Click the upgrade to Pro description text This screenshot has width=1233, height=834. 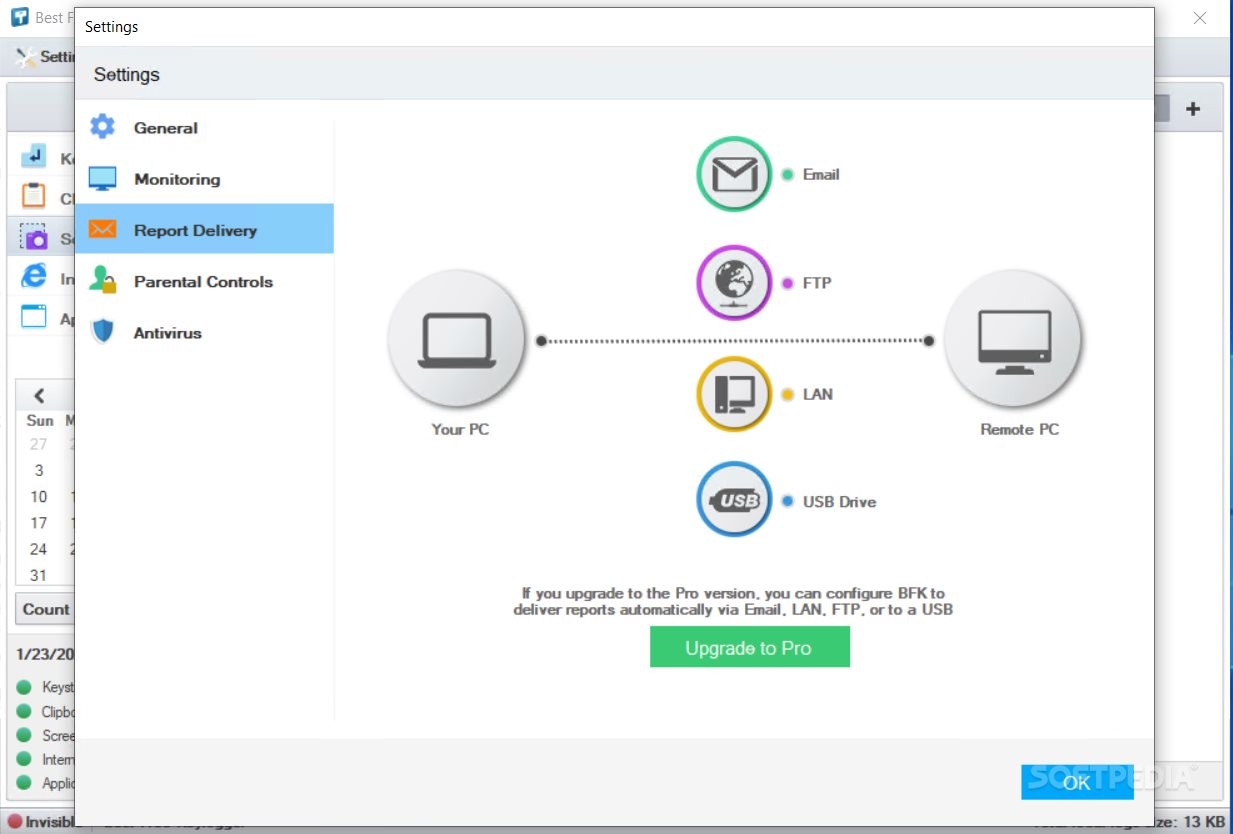tap(733, 601)
